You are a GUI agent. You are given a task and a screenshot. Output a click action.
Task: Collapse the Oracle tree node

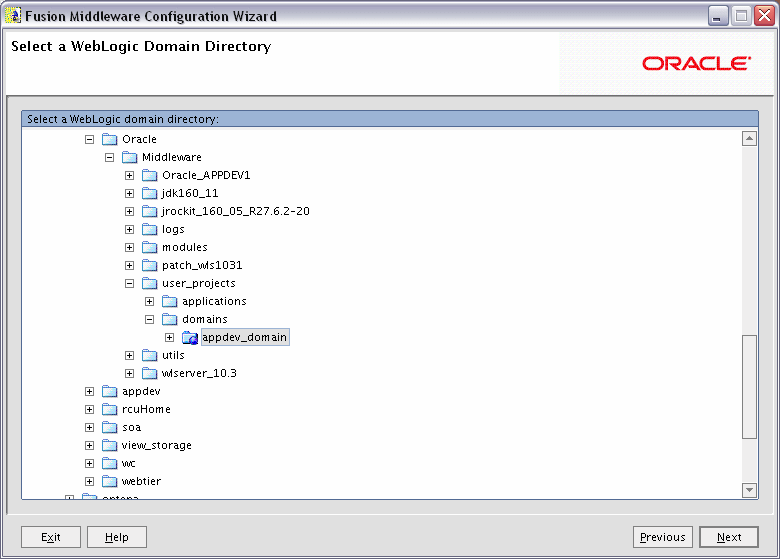click(x=90, y=139)
